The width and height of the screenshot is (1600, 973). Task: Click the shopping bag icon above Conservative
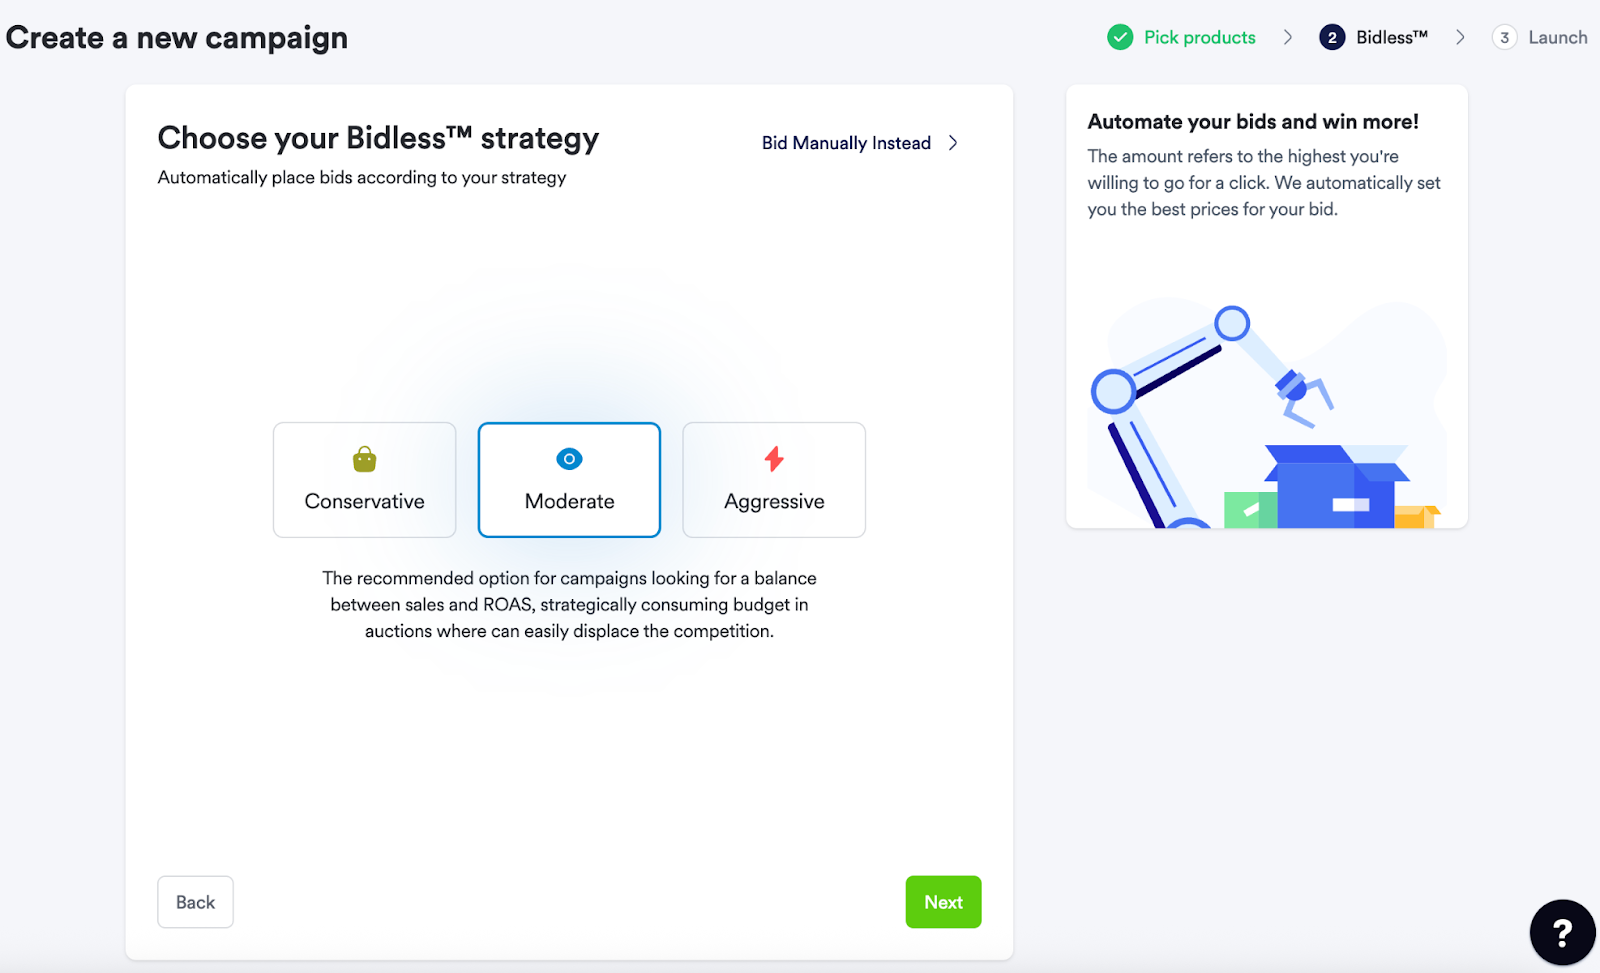[364, 459]
